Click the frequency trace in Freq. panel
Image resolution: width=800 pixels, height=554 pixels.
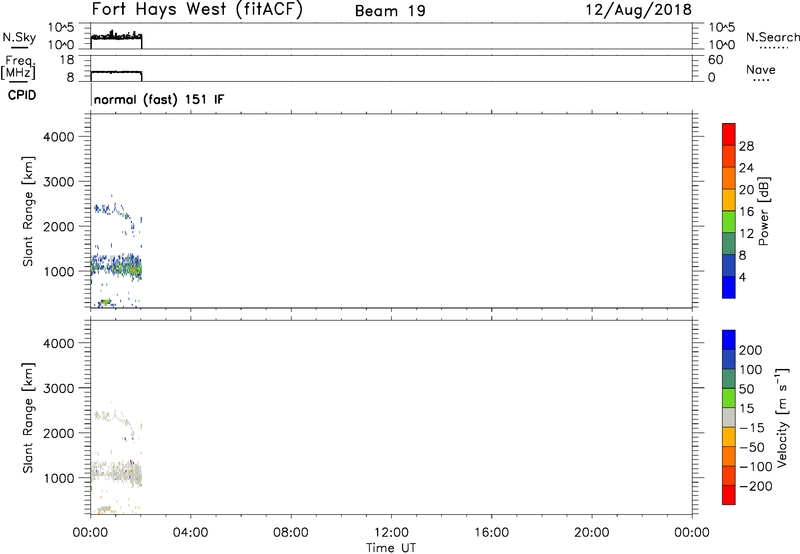(116, 72)
